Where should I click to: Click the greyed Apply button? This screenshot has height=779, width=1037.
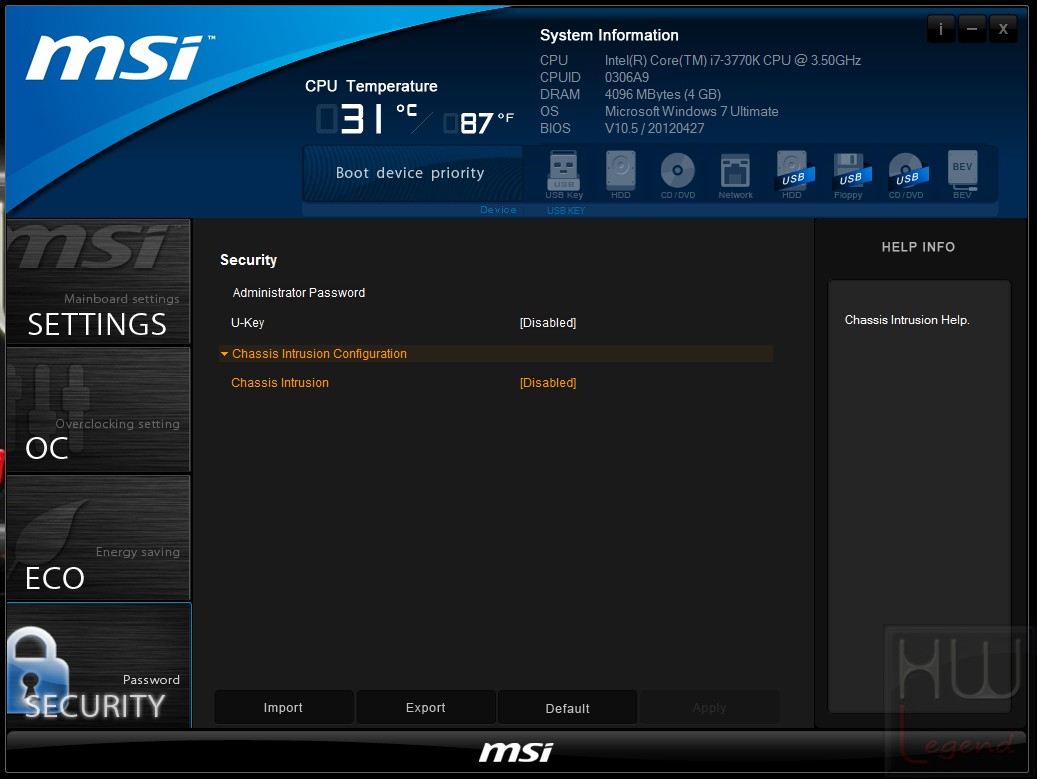coord(709,708)
